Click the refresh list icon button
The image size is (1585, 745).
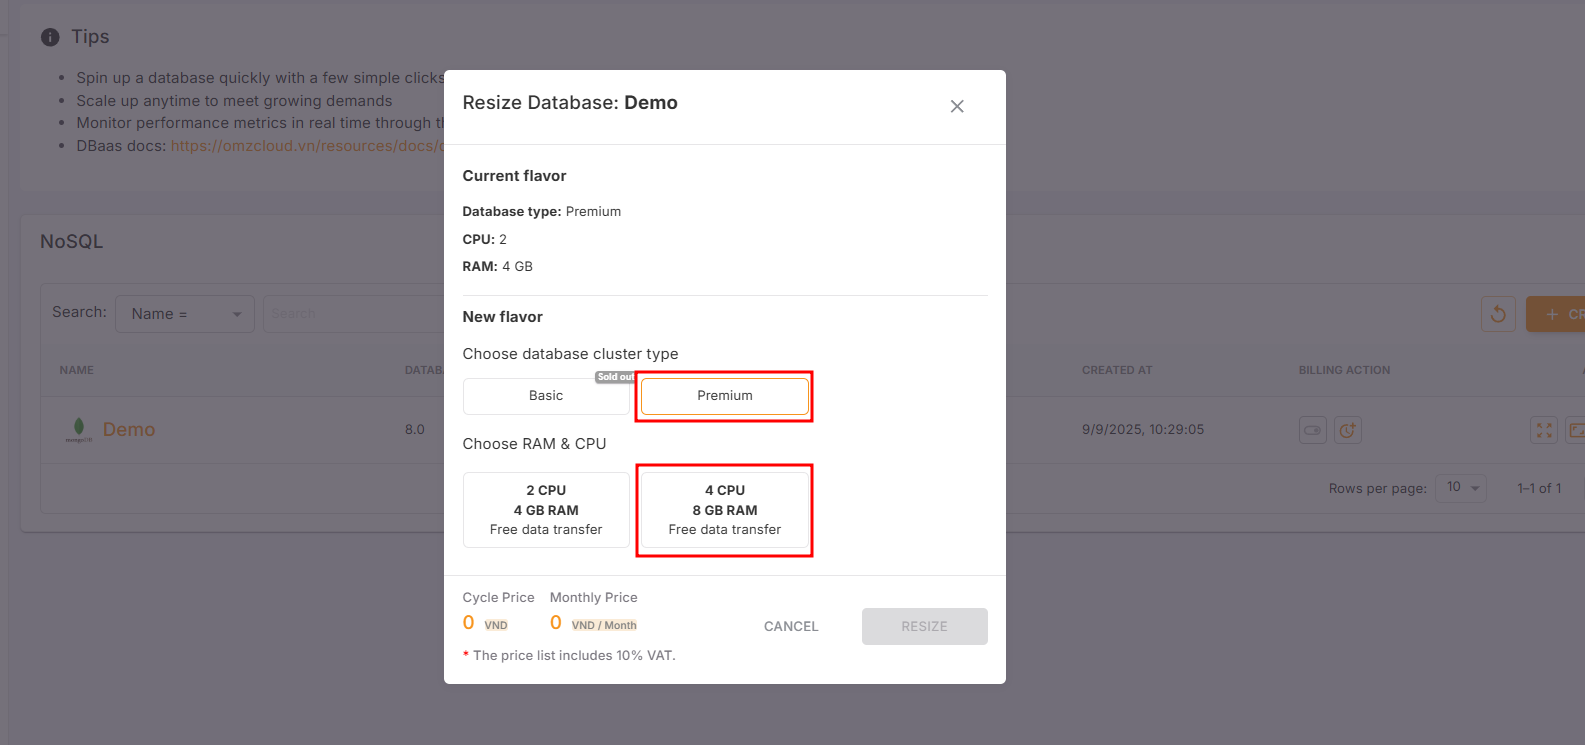coord(1498,314)
